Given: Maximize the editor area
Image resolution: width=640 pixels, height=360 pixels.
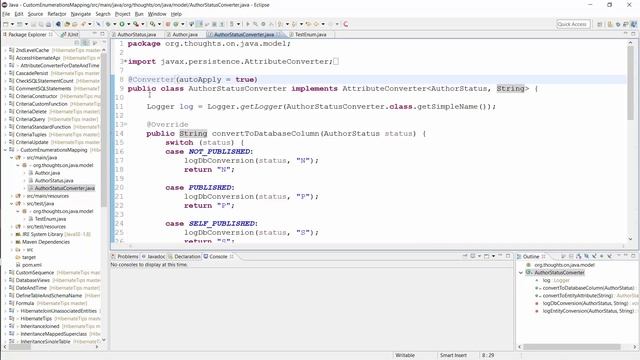Looking at the screenshot, I should coord(633,34).
